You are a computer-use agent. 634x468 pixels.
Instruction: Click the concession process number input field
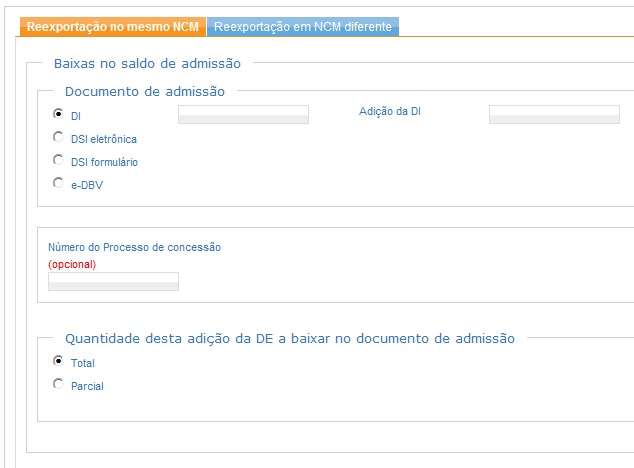click(x=113, y=281)
